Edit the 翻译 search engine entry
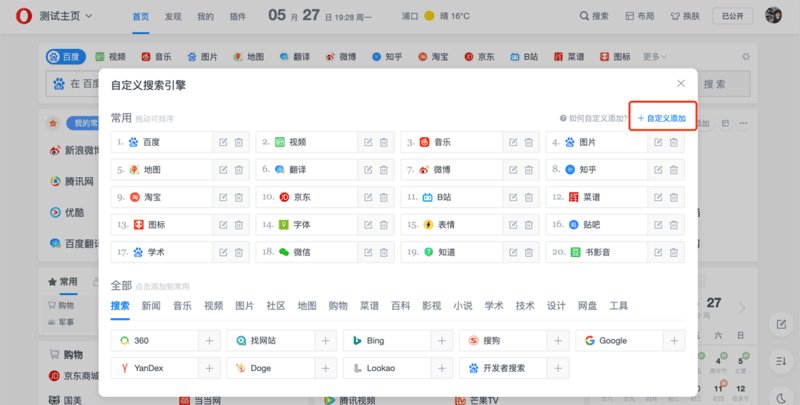This screenshot has width=800, height=405. (x=368, y=170)
